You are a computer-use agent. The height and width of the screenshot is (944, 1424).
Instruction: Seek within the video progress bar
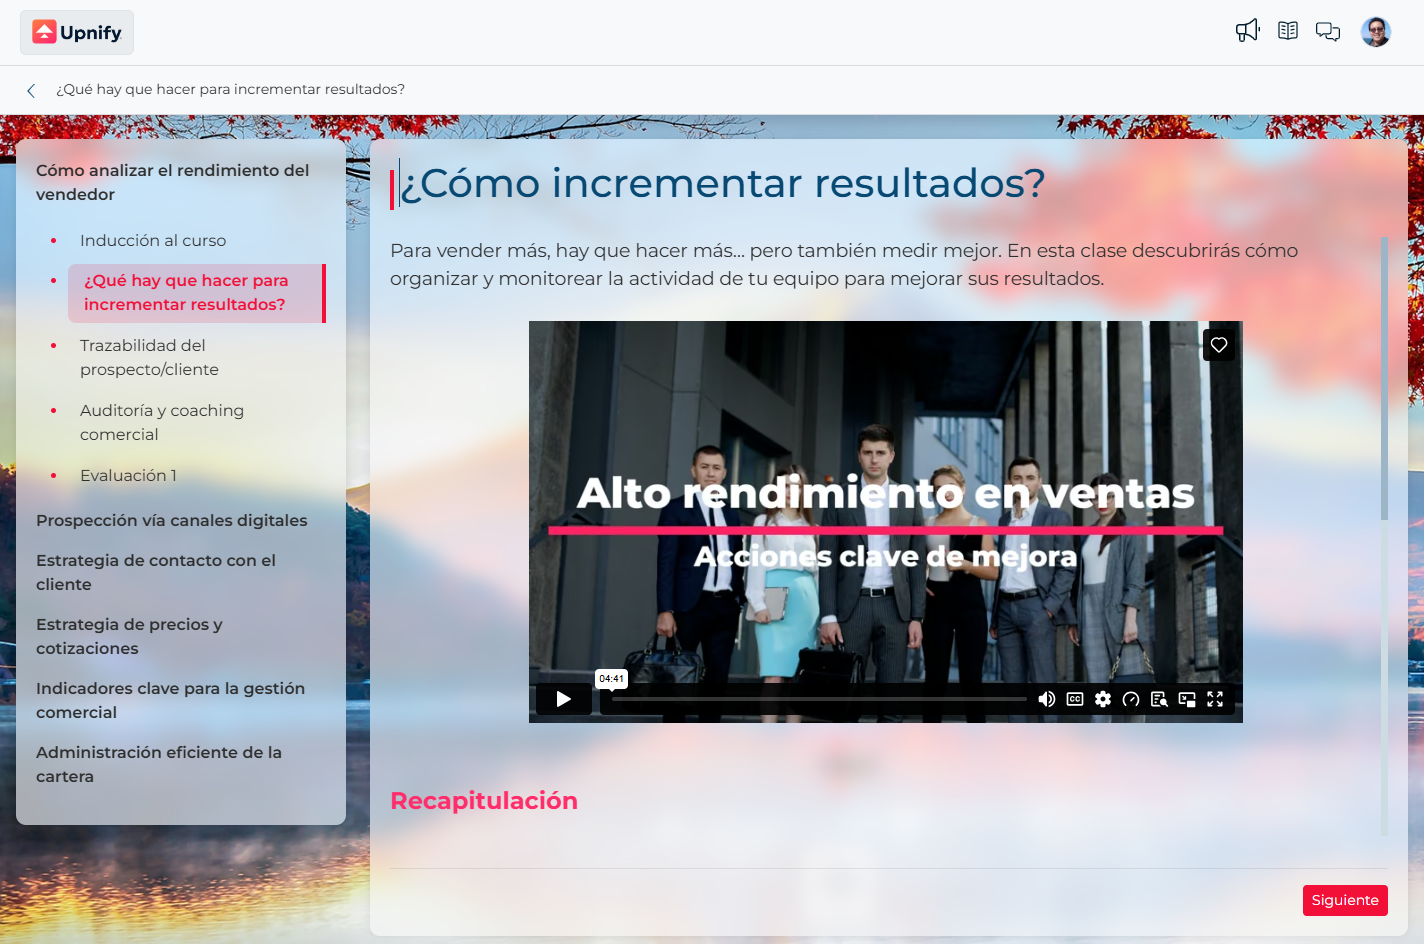[x=819, y=699]
